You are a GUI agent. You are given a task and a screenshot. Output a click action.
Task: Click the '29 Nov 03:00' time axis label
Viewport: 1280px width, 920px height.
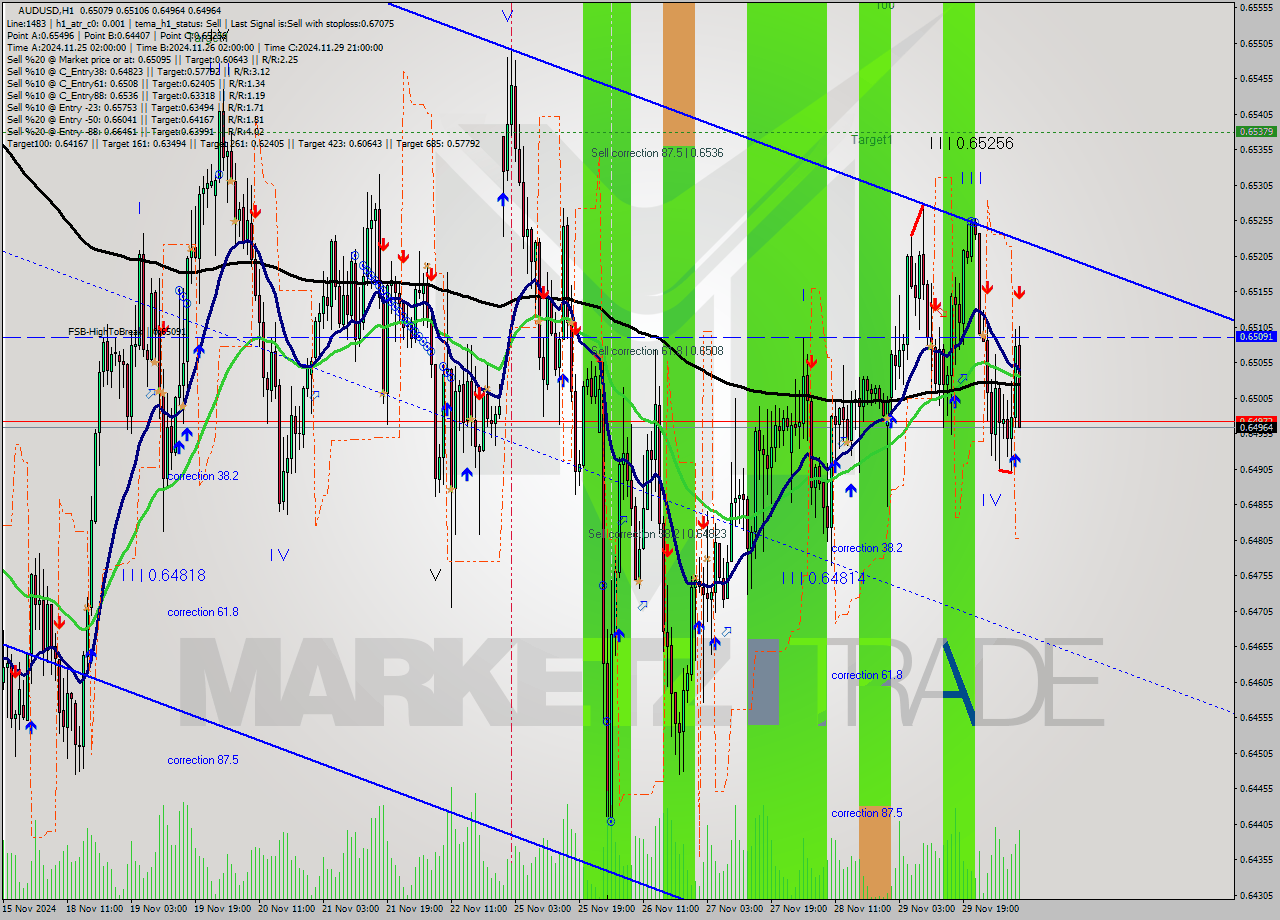926,910
